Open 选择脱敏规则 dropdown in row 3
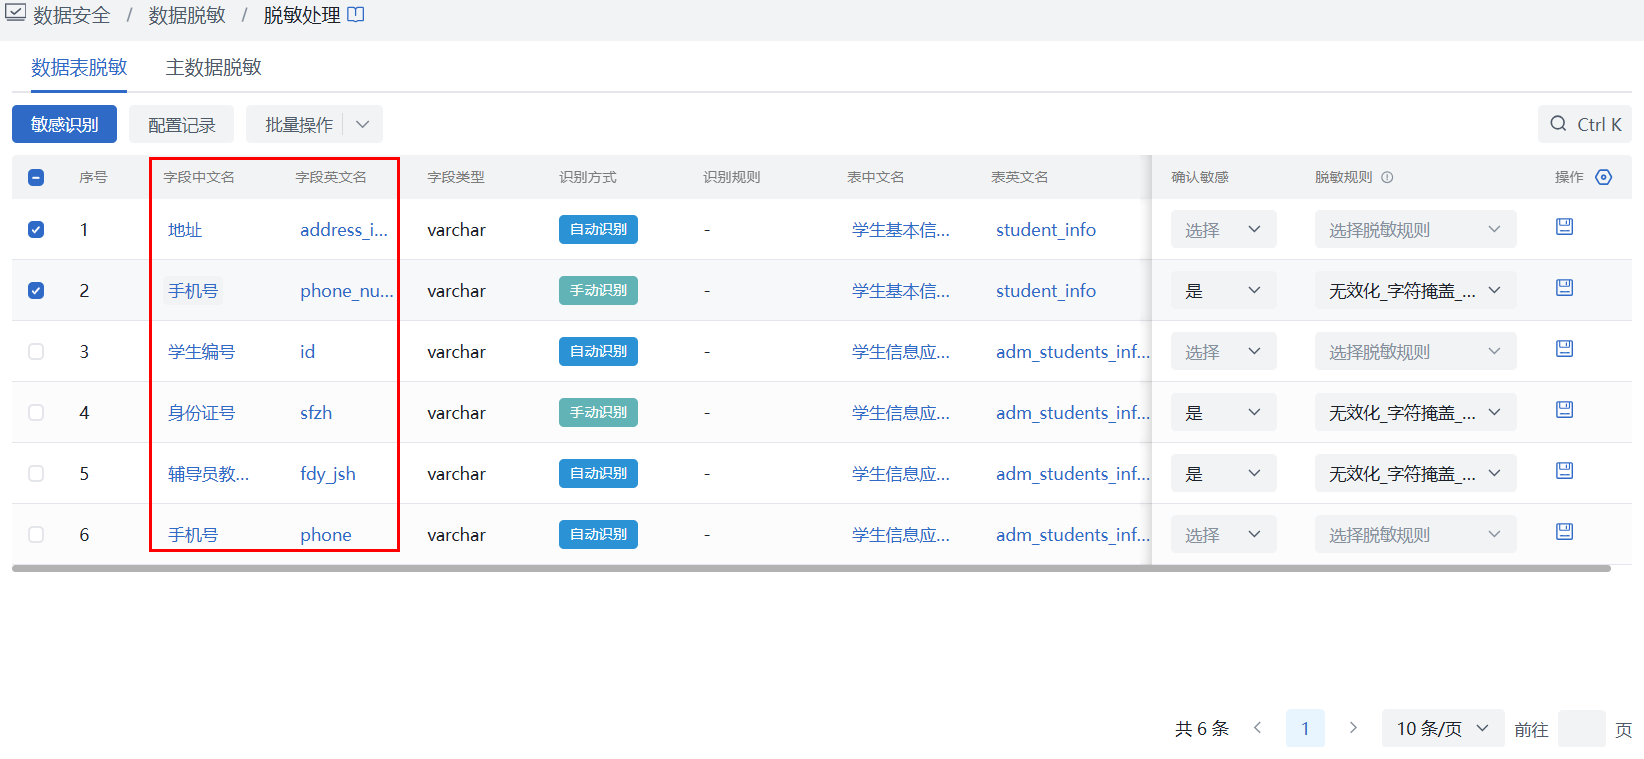This screenshot has height=759, width=1644. pyautogui.click(x=1415, y=352)
